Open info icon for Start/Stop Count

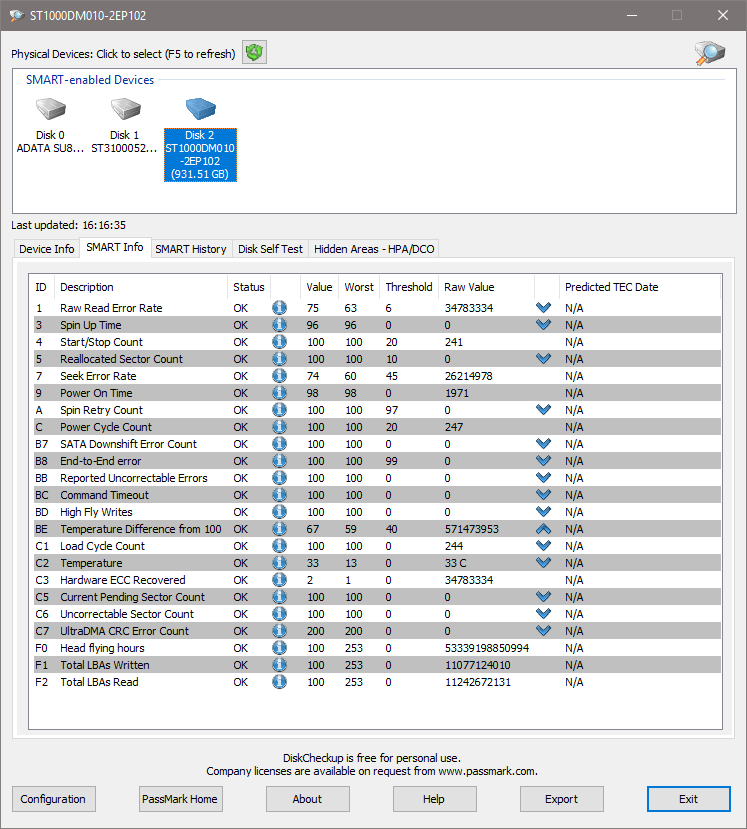[x=280, y=342]
